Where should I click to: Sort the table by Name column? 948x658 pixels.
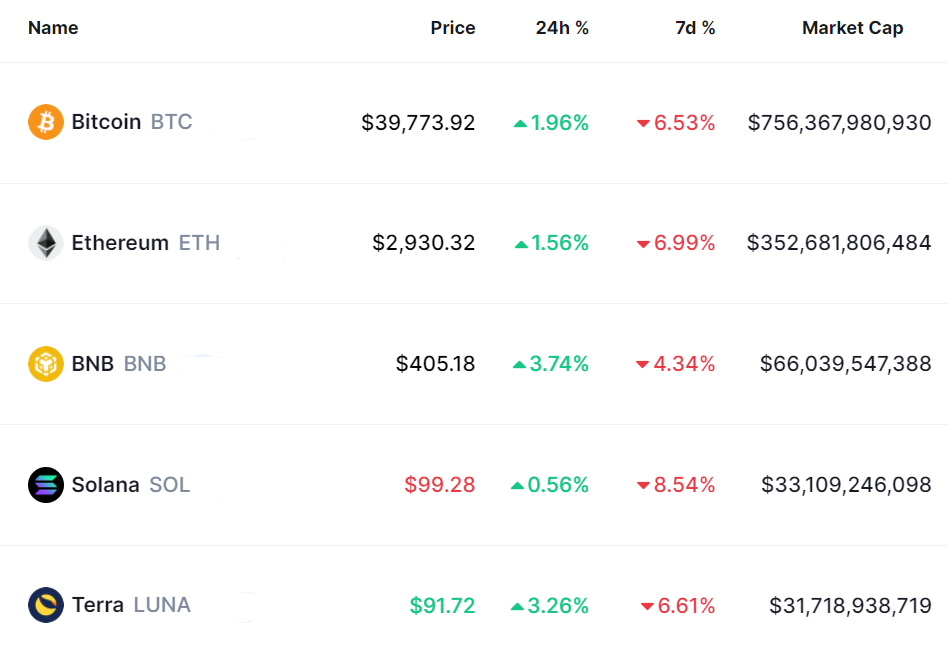point(53,28)
